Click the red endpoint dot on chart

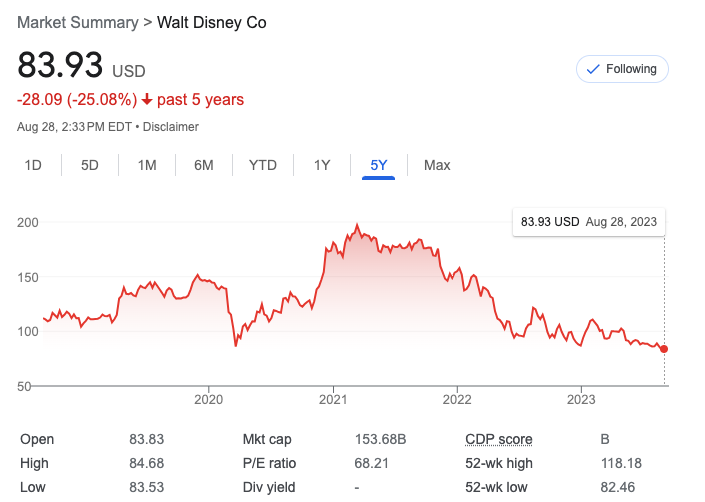pyautogui.click(x=665, y=349)
